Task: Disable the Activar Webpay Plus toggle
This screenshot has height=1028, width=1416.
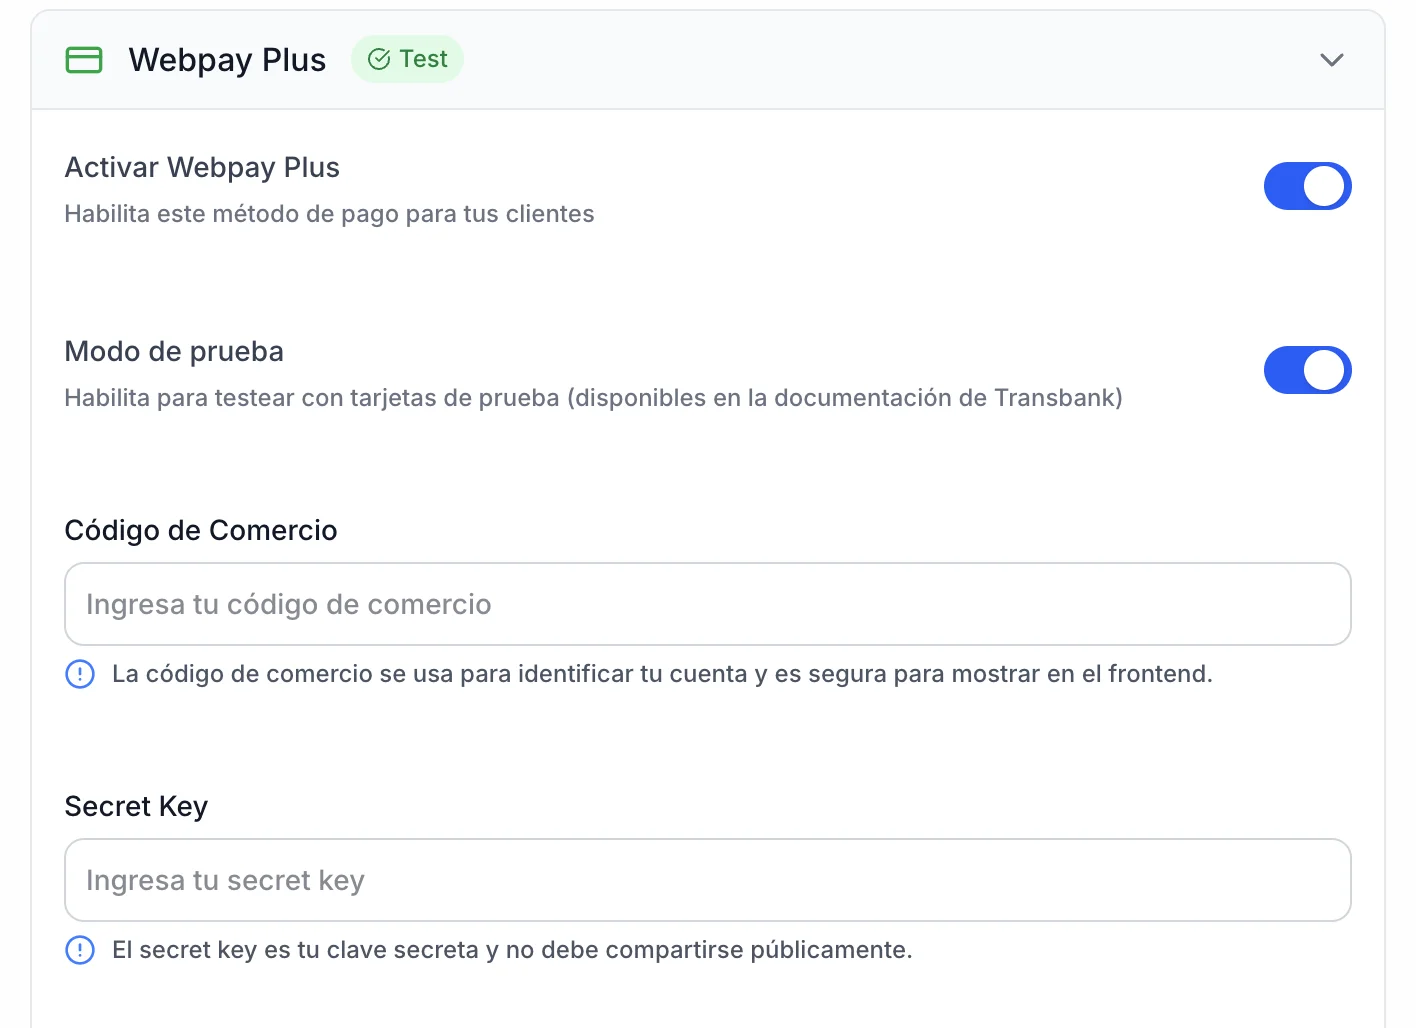Action: tap(1307, 187)
